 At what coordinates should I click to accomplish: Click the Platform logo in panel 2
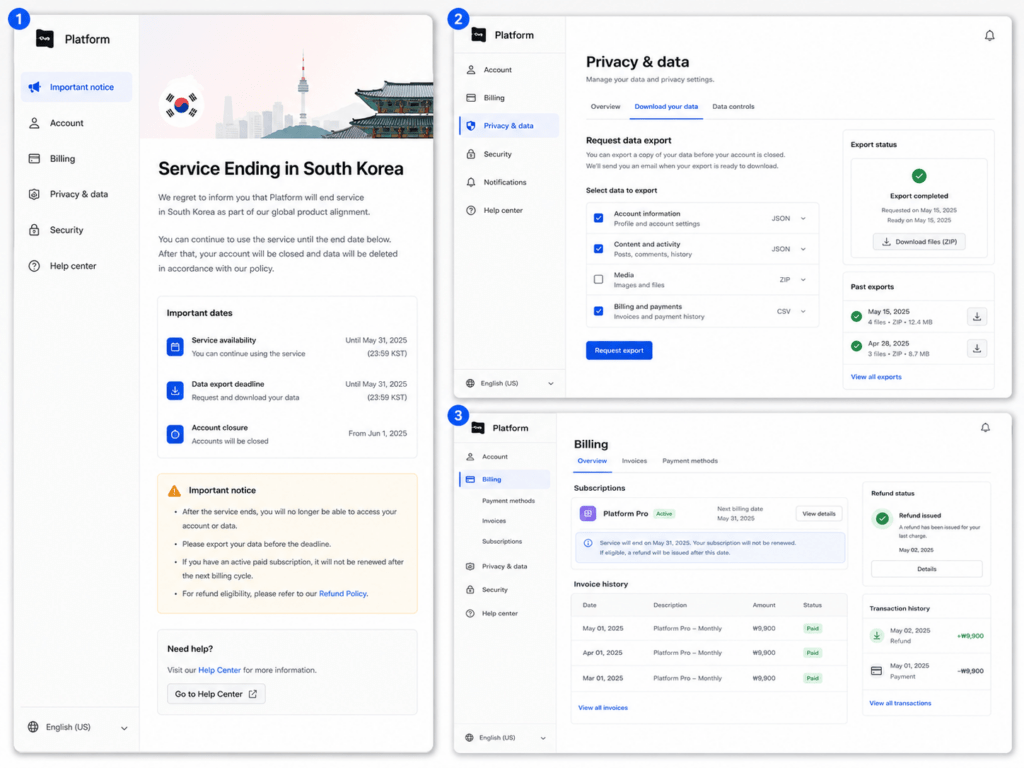click(x=479, y=35)
